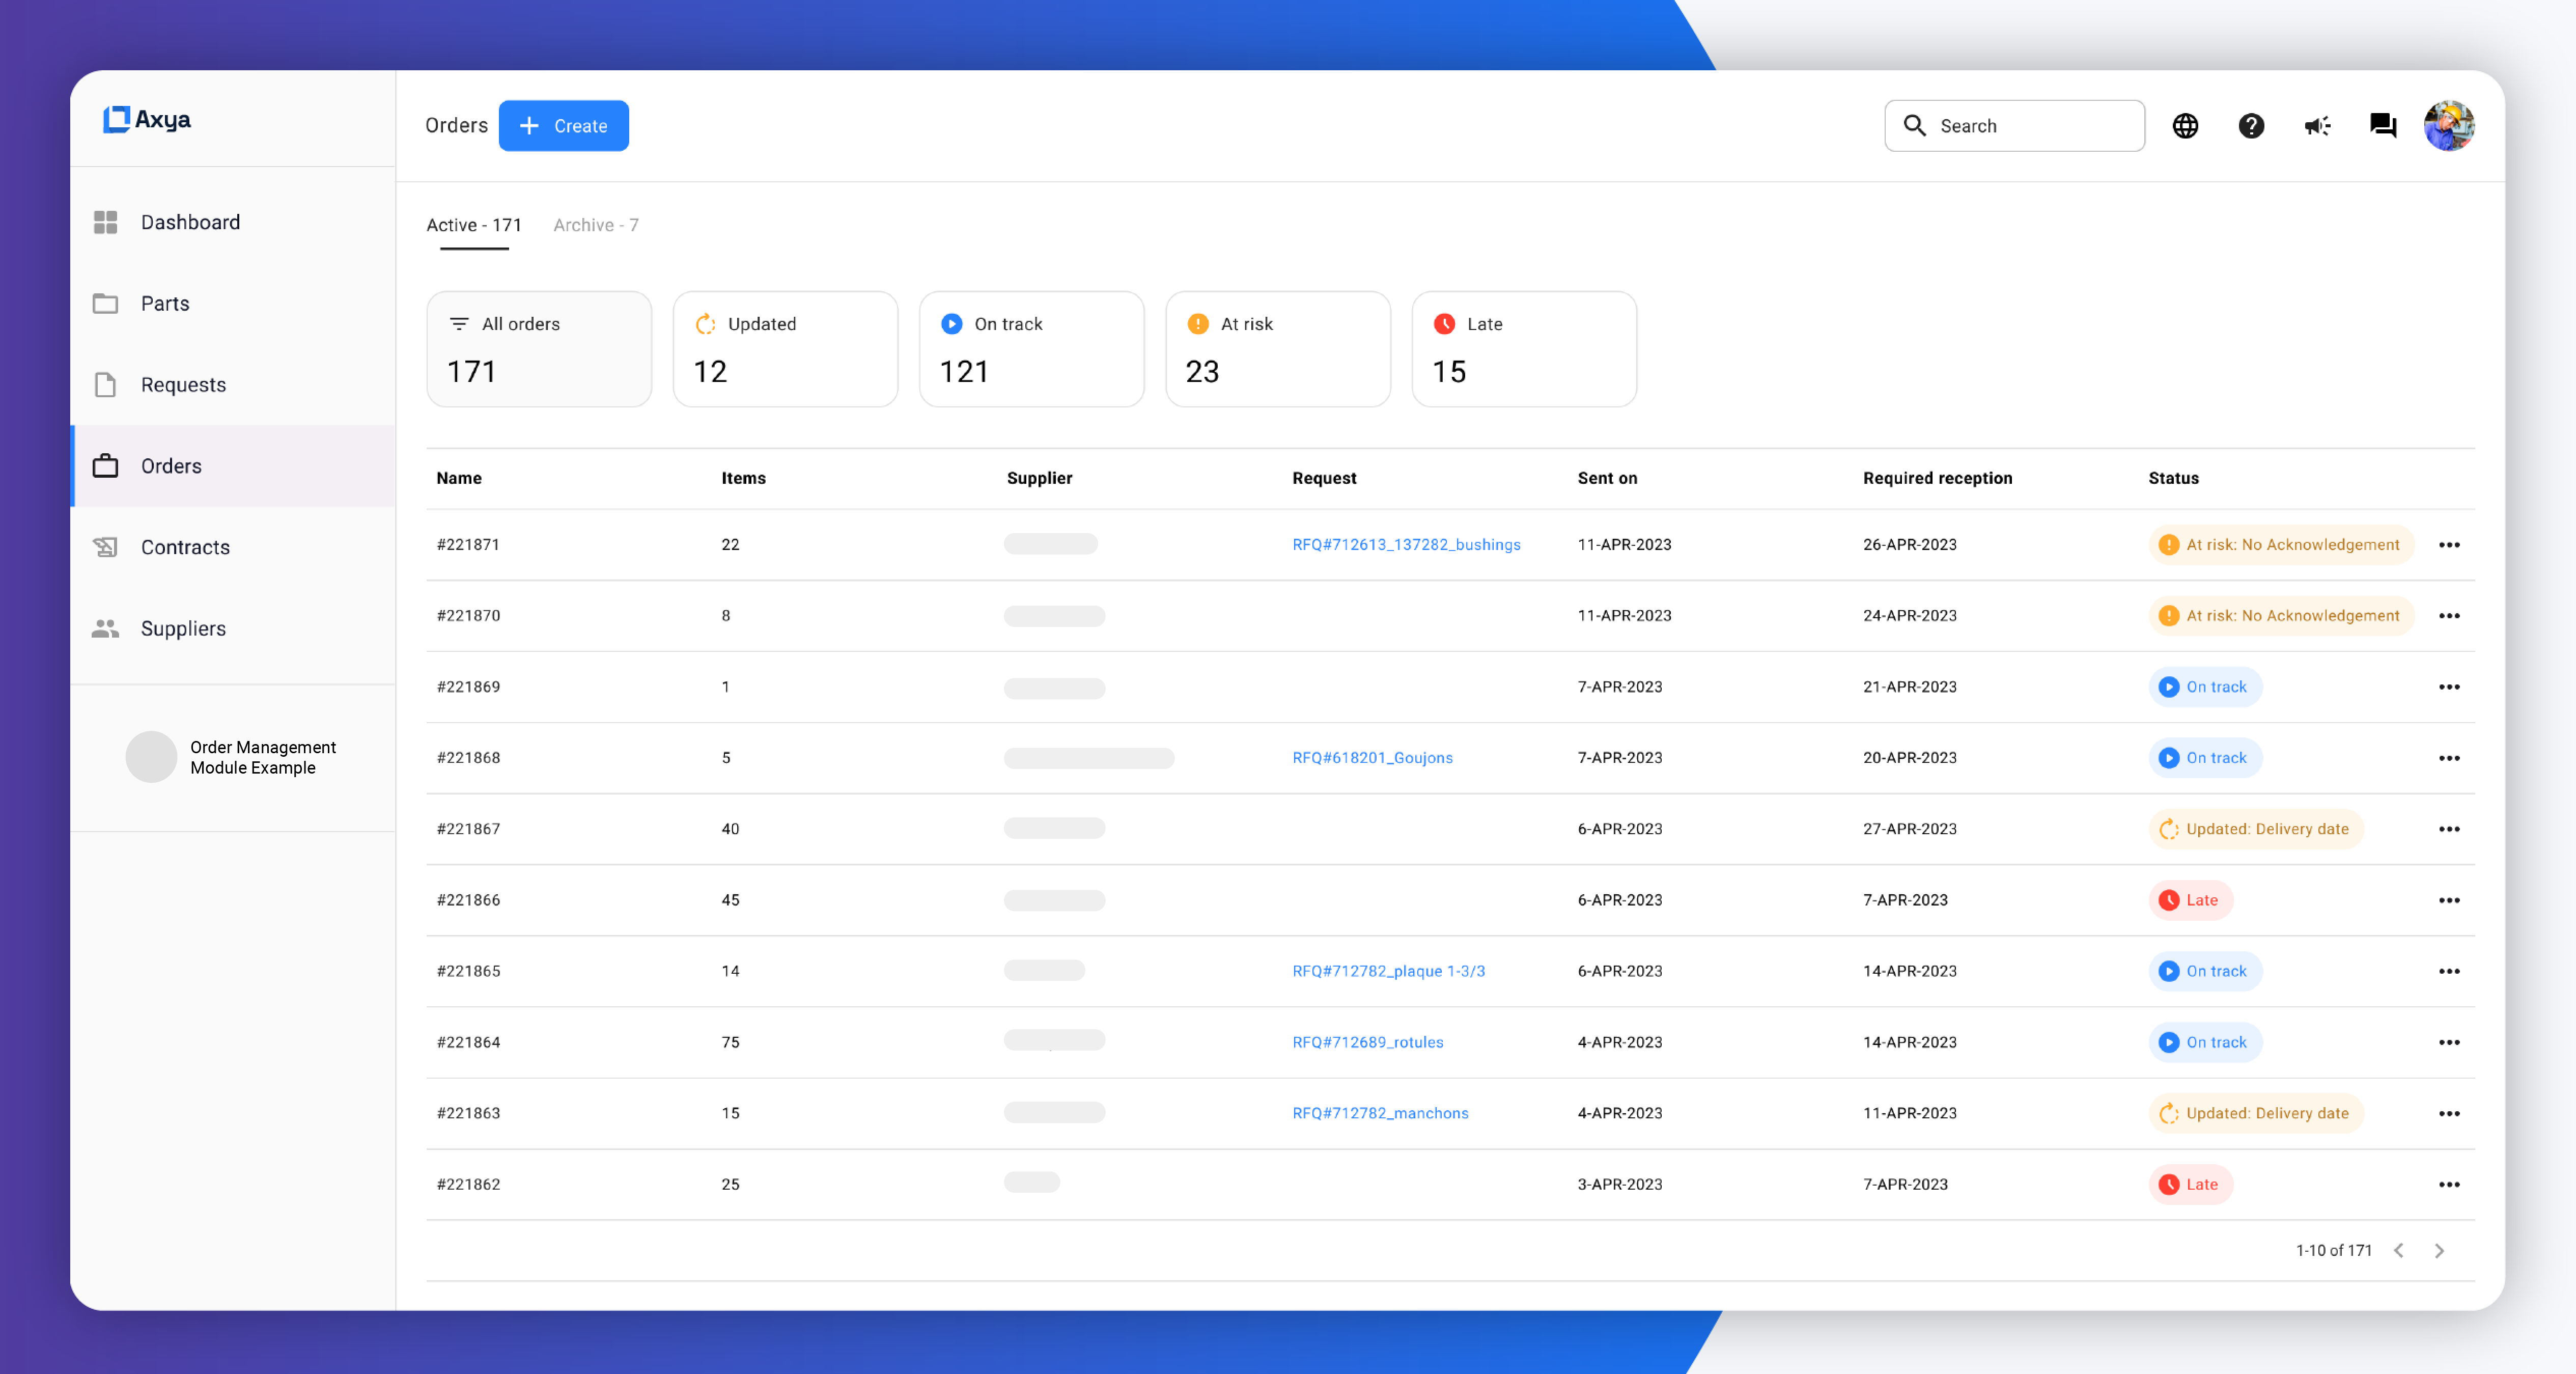
Task: Open more options for order #221871
Action: [2449, 545]
